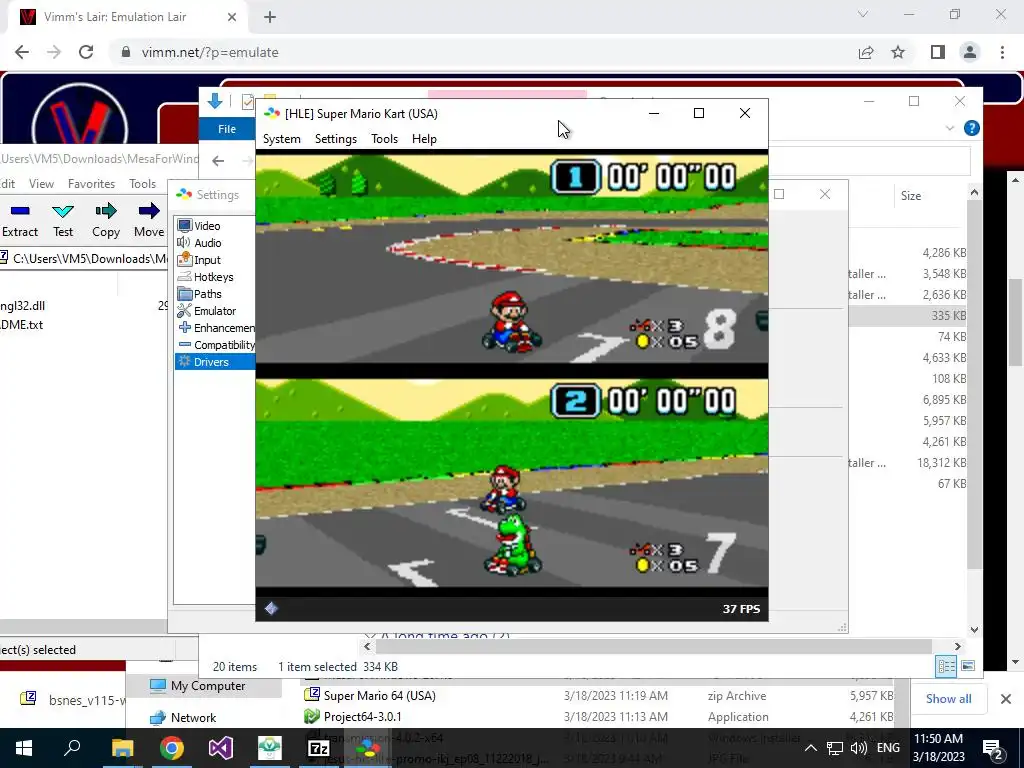Select Paths in the Settings panel list
Viewport: 1024px width, 768px height.
pos(207,294)
